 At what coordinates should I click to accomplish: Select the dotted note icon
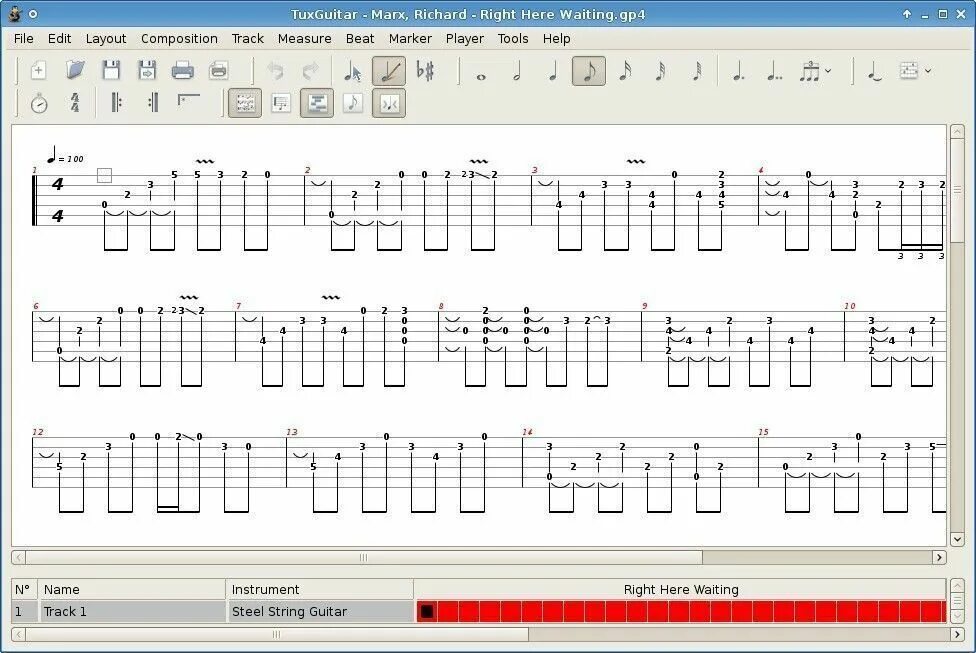pos(736,72)
